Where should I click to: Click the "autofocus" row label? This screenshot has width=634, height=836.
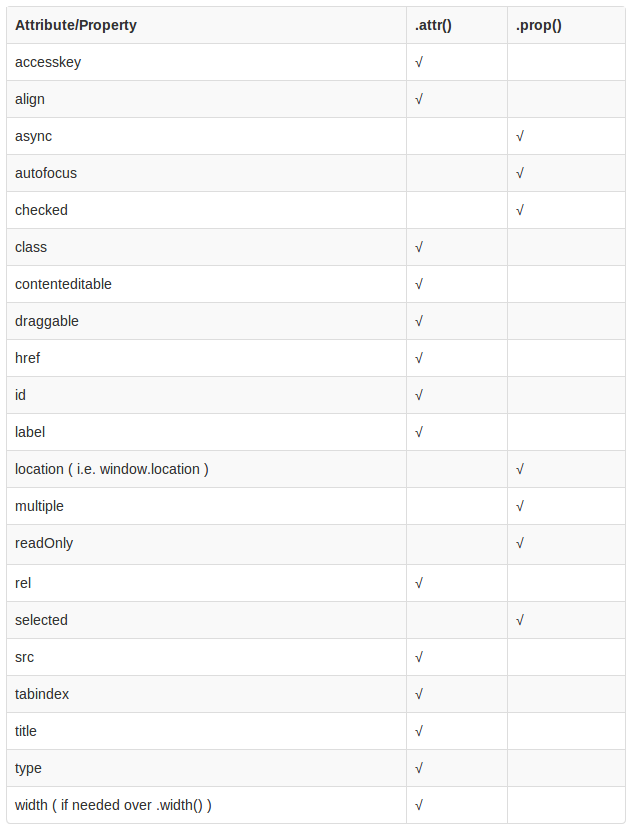[x=46, y=174]
